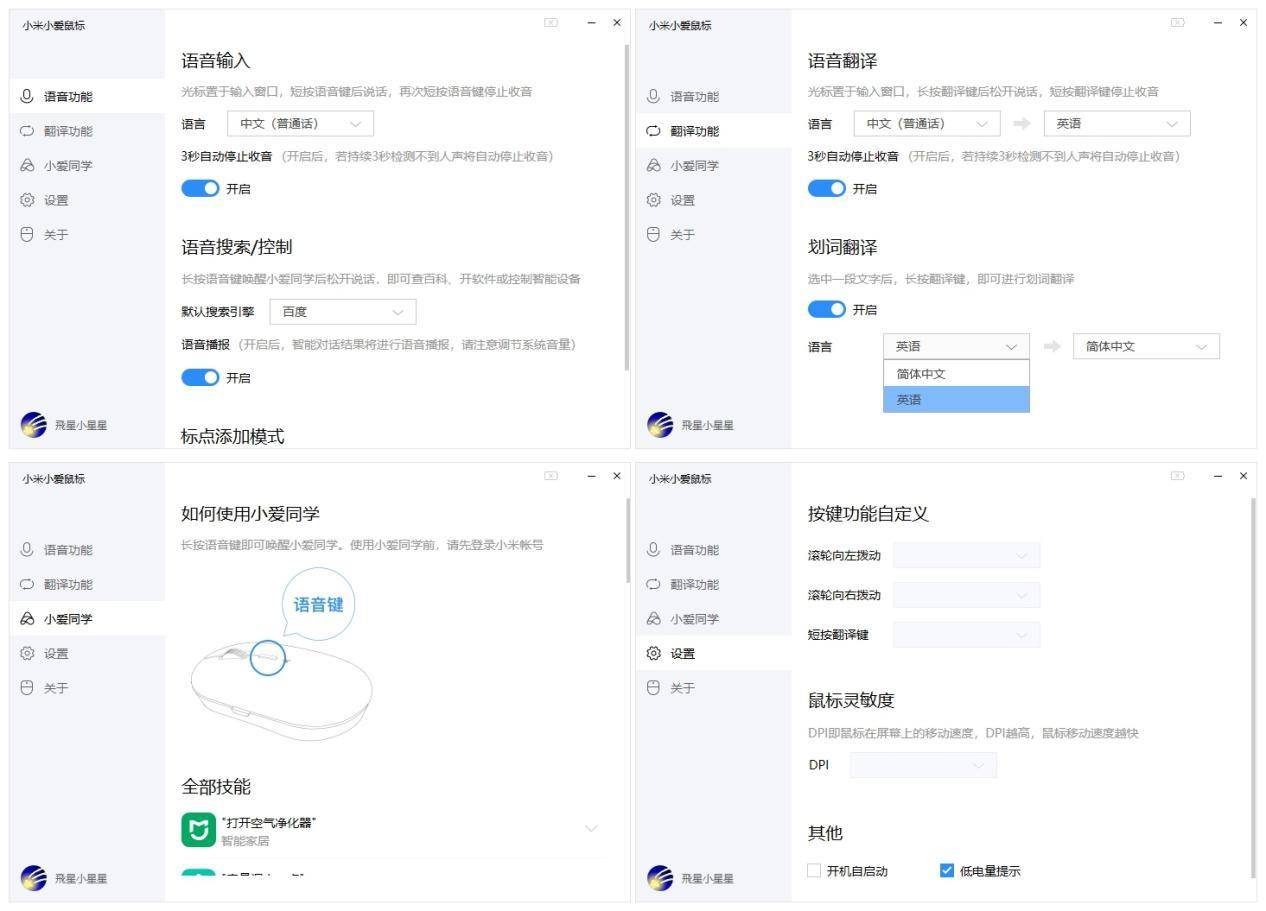The image size is (1266, 911).
Task: Select 翻译功能 icon in 语音翻译 window sidebar
Action: (x=654, y=131)
